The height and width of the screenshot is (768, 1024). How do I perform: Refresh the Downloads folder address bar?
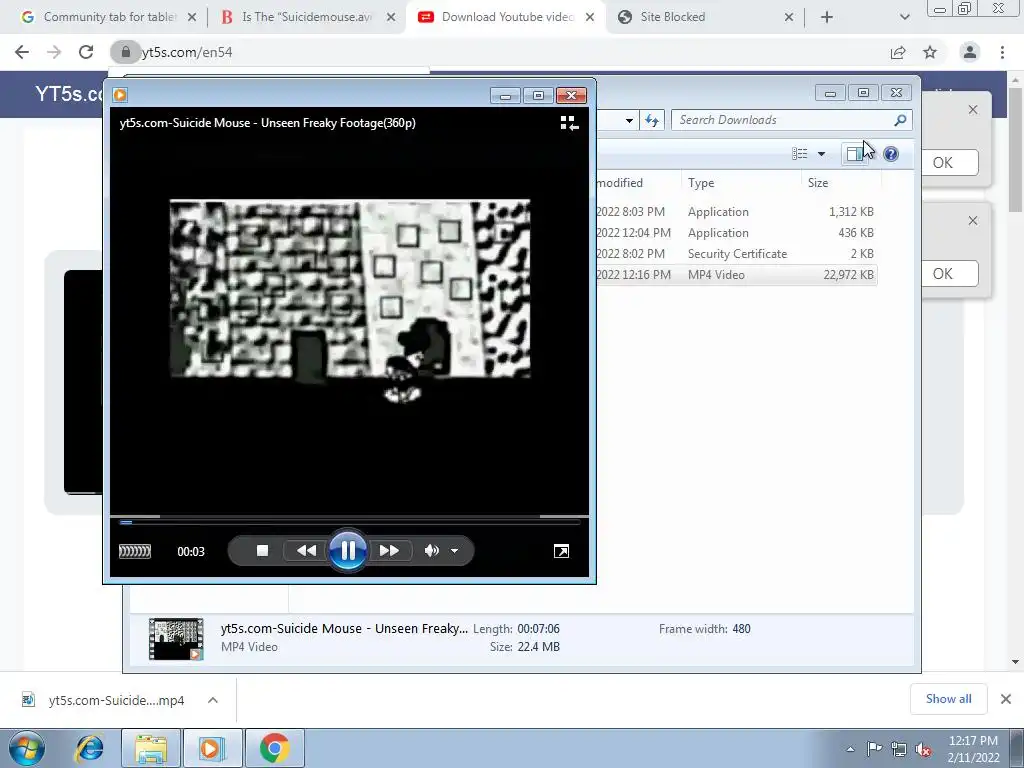651,120
